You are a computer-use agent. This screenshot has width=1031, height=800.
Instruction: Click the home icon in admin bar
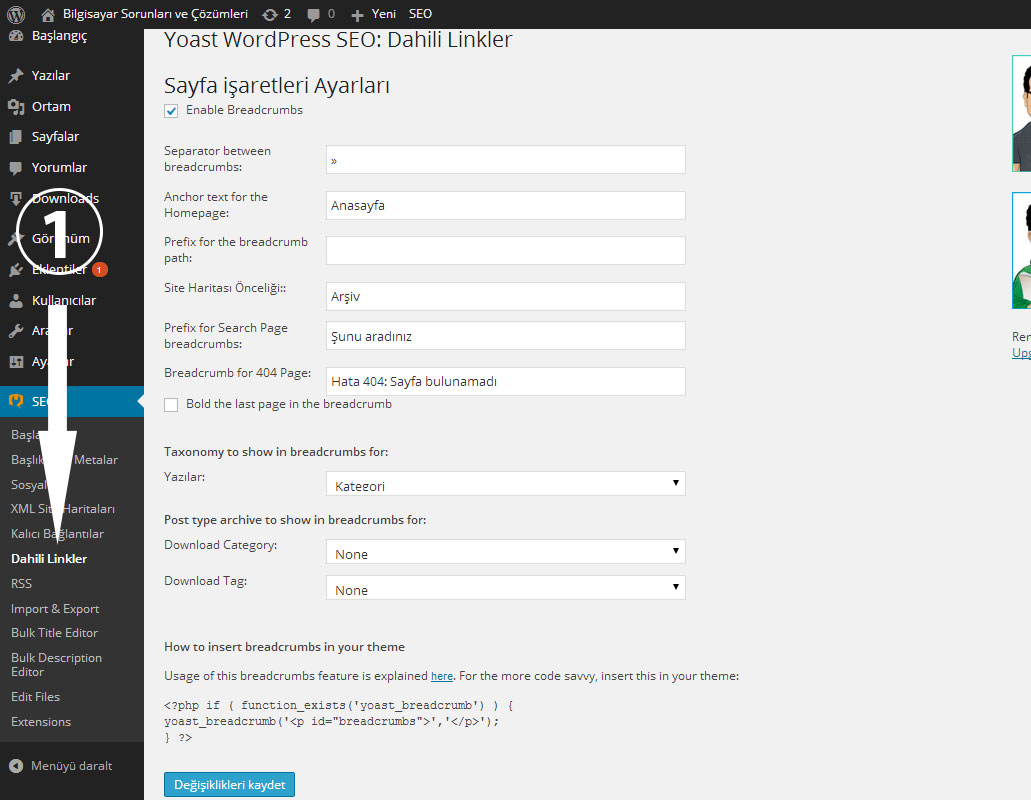(47, 14)
